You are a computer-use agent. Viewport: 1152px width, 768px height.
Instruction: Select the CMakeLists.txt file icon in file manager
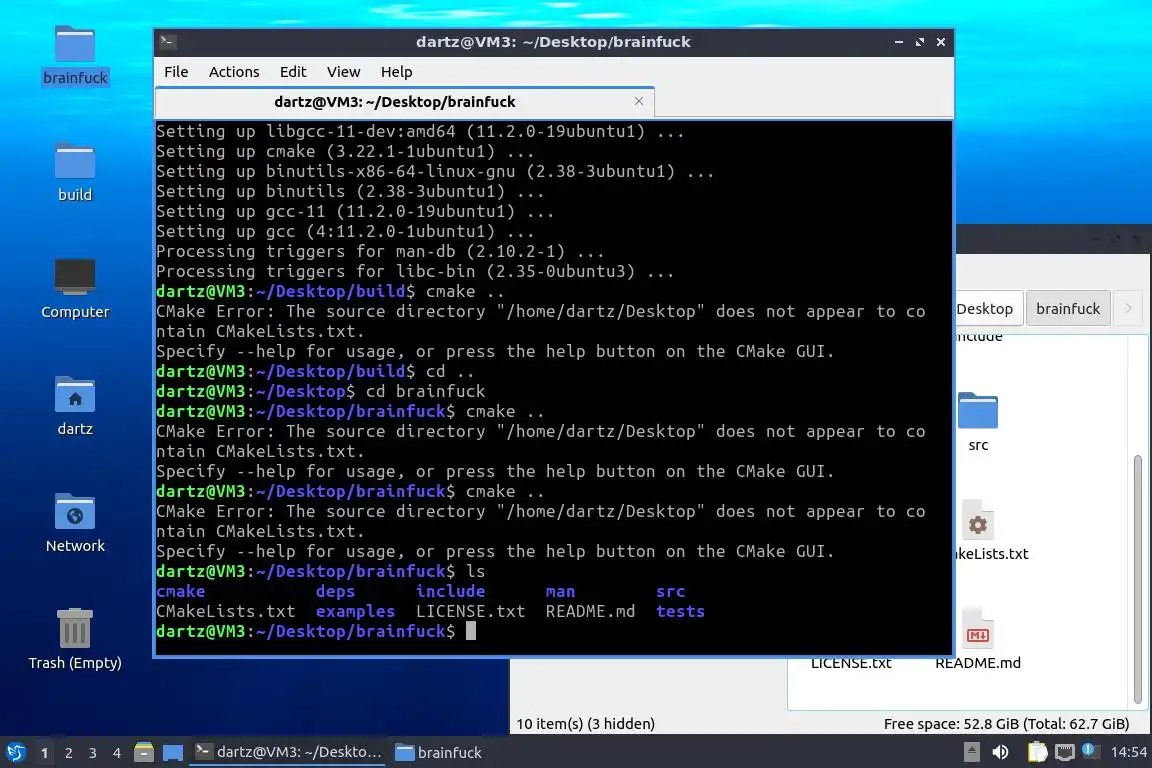[x=977, y=521]
